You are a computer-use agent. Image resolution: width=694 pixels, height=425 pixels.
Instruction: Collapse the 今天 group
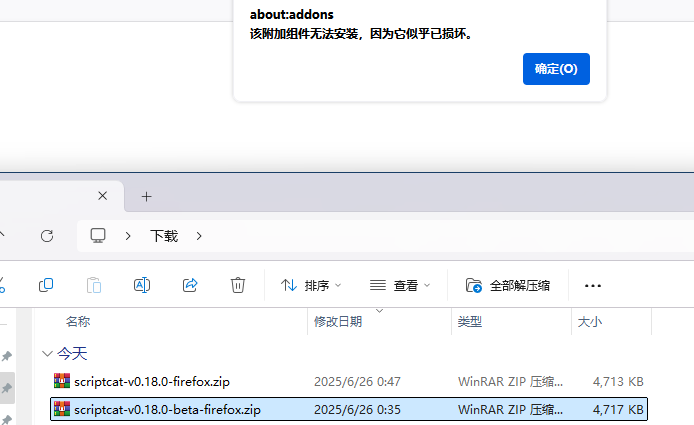tap(47, 353)
